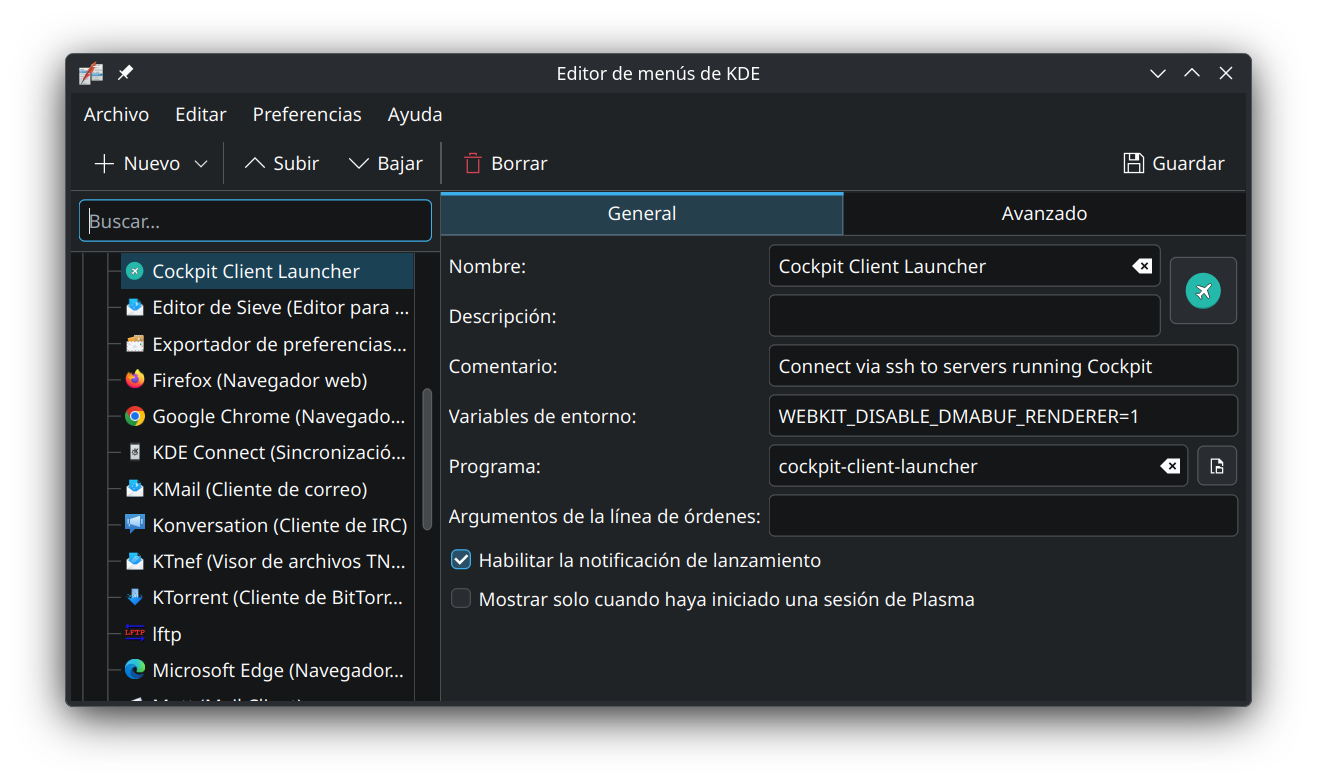1317x784 pixels.
Task: Select the Google Chrome entry in the list
Action: (278, 416)
